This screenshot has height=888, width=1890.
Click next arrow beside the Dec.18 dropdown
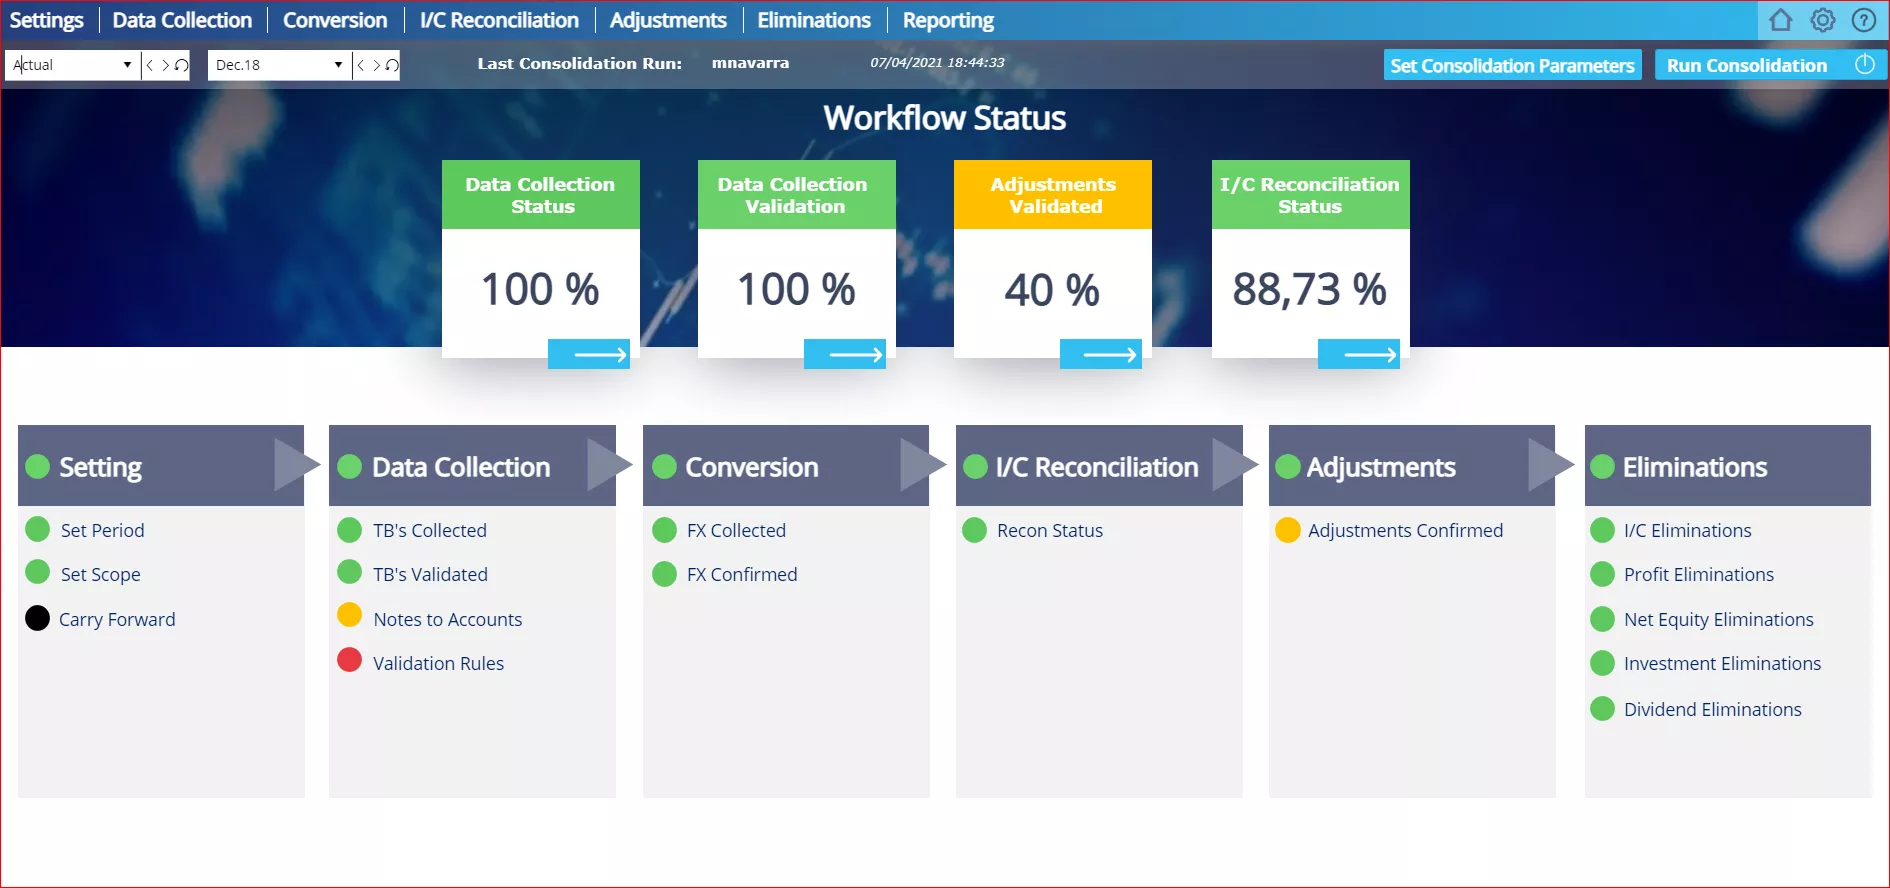[376, 65]
